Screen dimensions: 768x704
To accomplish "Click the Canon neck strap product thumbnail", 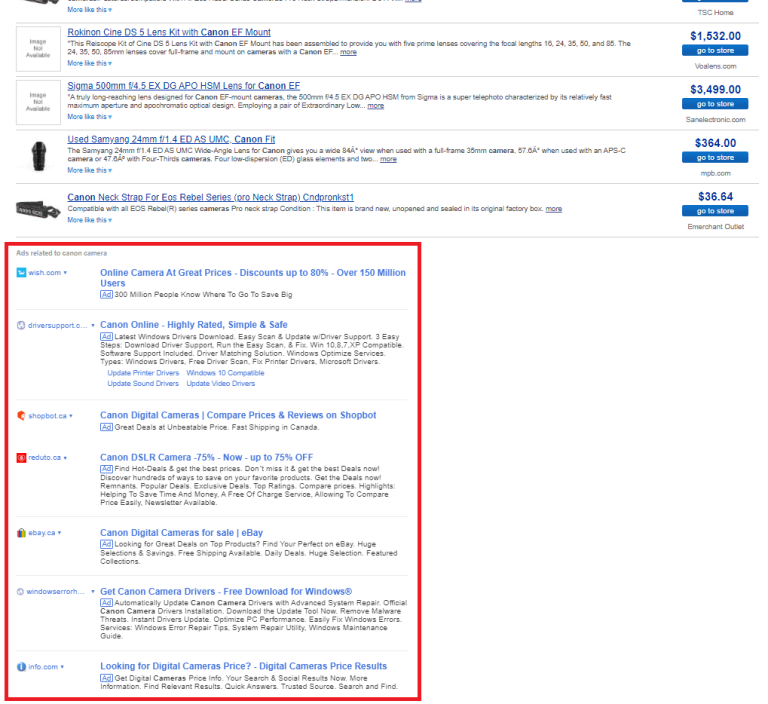I will (38, 209).
